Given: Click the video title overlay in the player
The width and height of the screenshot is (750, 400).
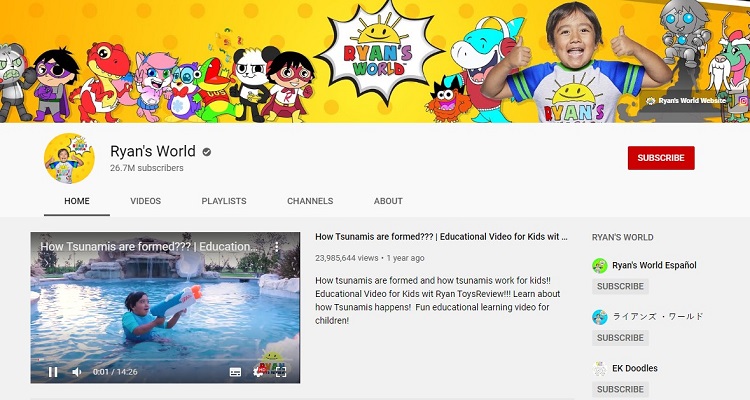Looking at the screenshot, I should 149,246.
